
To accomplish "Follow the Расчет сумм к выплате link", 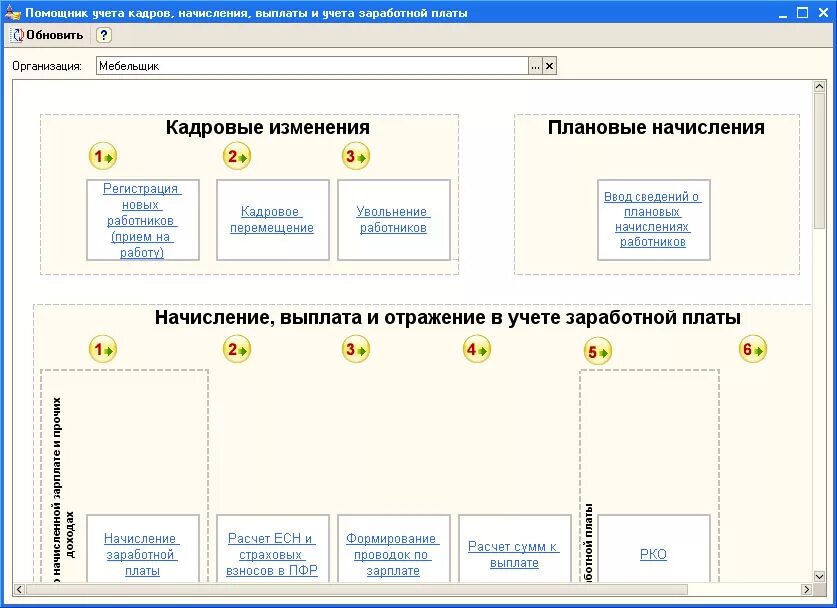I will click(514, 551).
